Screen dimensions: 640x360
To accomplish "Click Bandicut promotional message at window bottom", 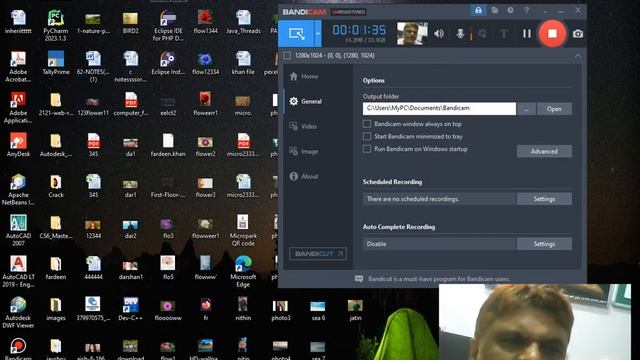I will (439, 279).
